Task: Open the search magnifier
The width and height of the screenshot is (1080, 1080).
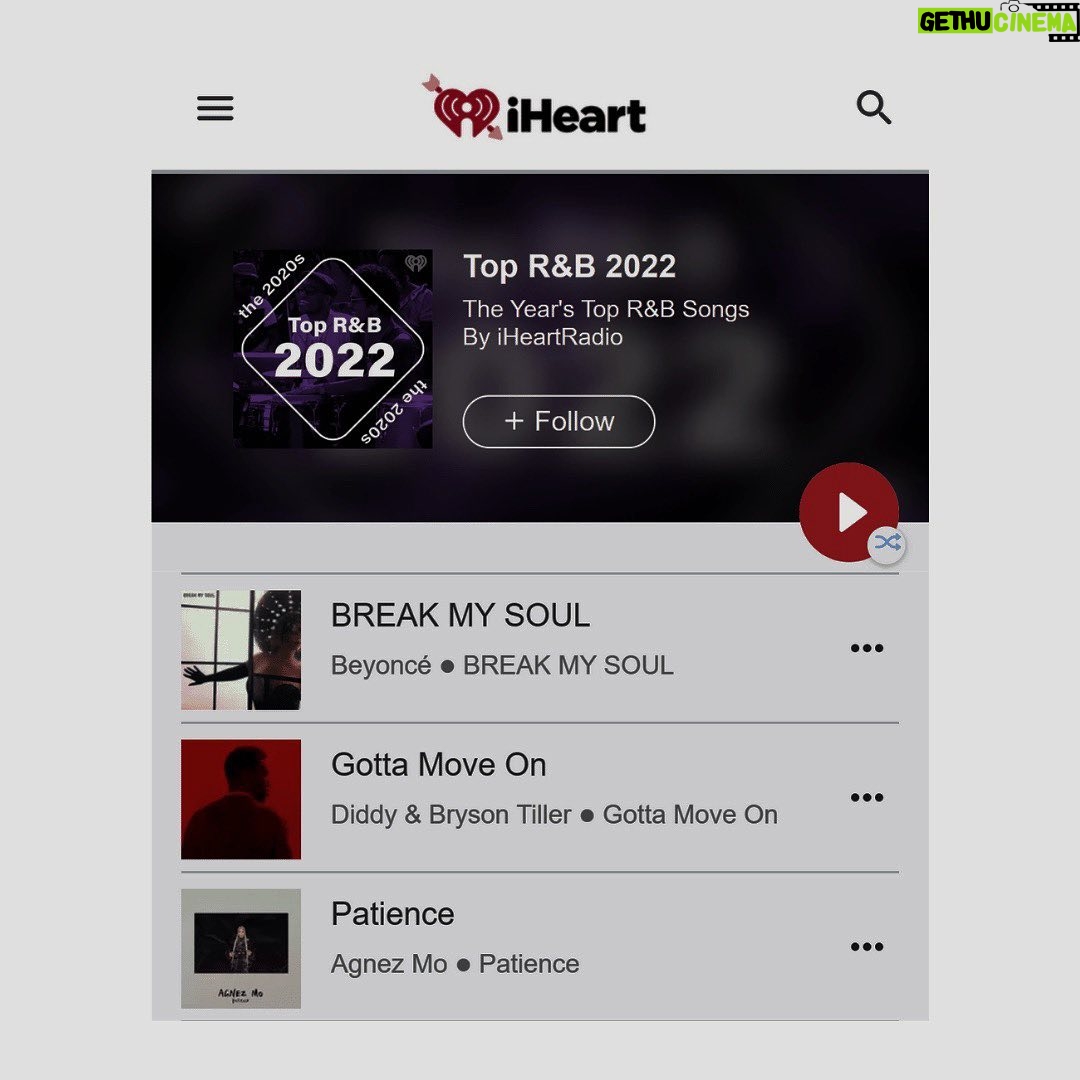Action: pyautogui.click(x=873, y=107)
